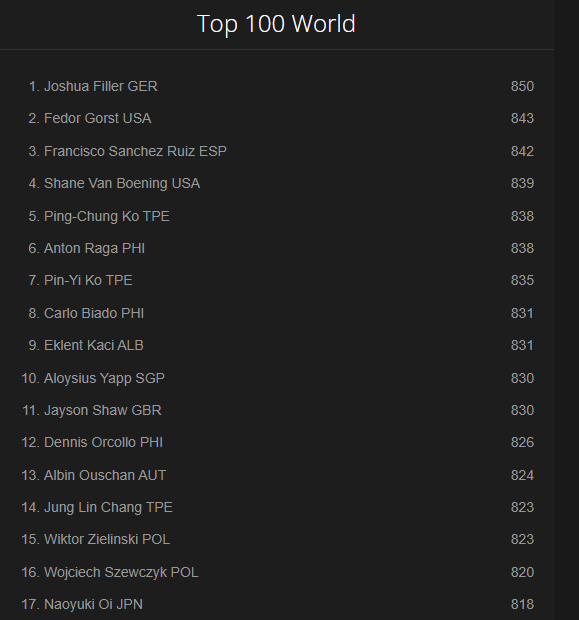This screenshot has width=579, height=620.
Task: Select Pin-Yi Ko TPE player
Action: 88,280
